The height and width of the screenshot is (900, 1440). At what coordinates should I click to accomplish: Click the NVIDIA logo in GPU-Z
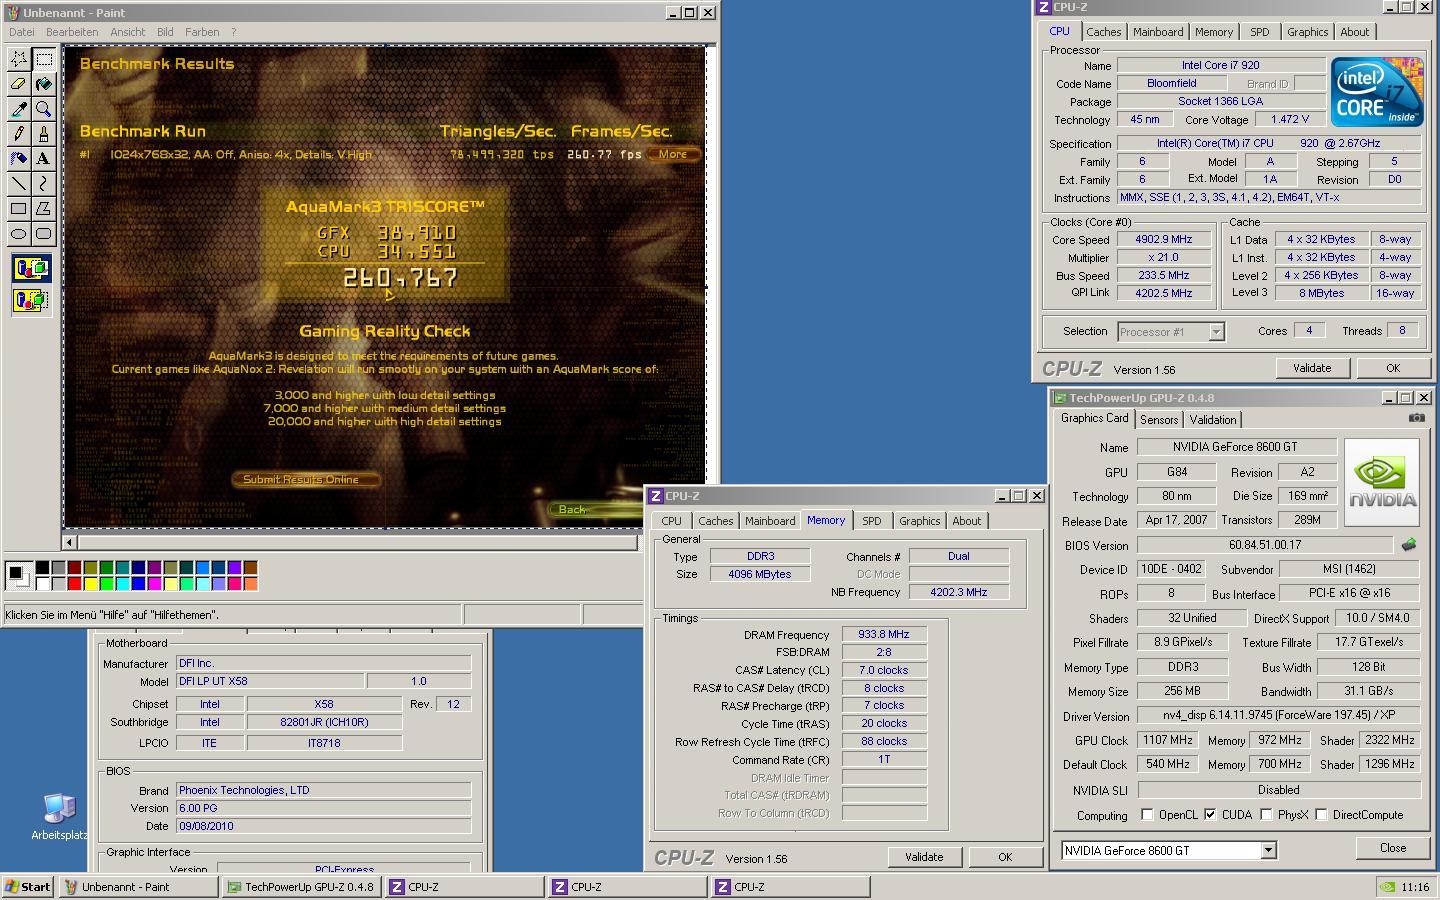click(x=1382, y=482)
